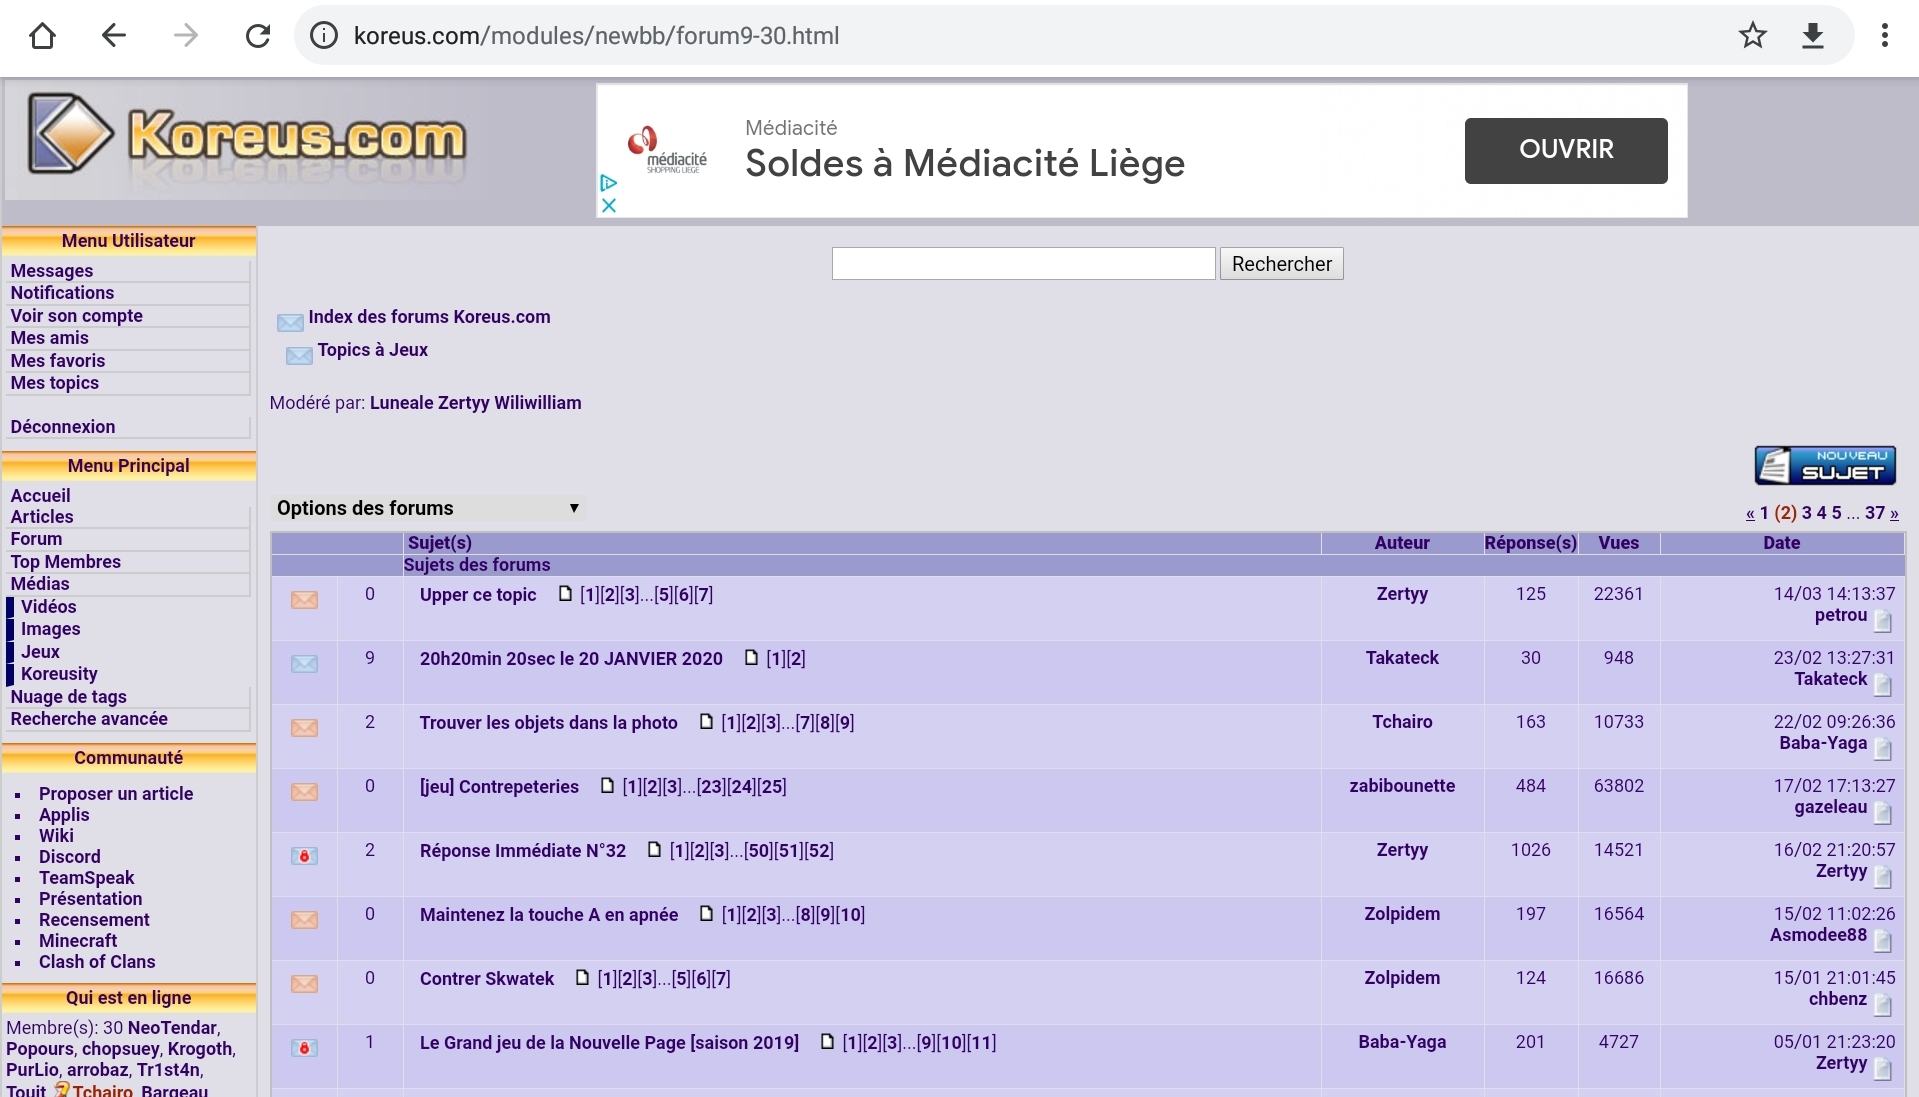1919x1097 pixels.
Task: Click the browser home icon
Action: (42, 36)
